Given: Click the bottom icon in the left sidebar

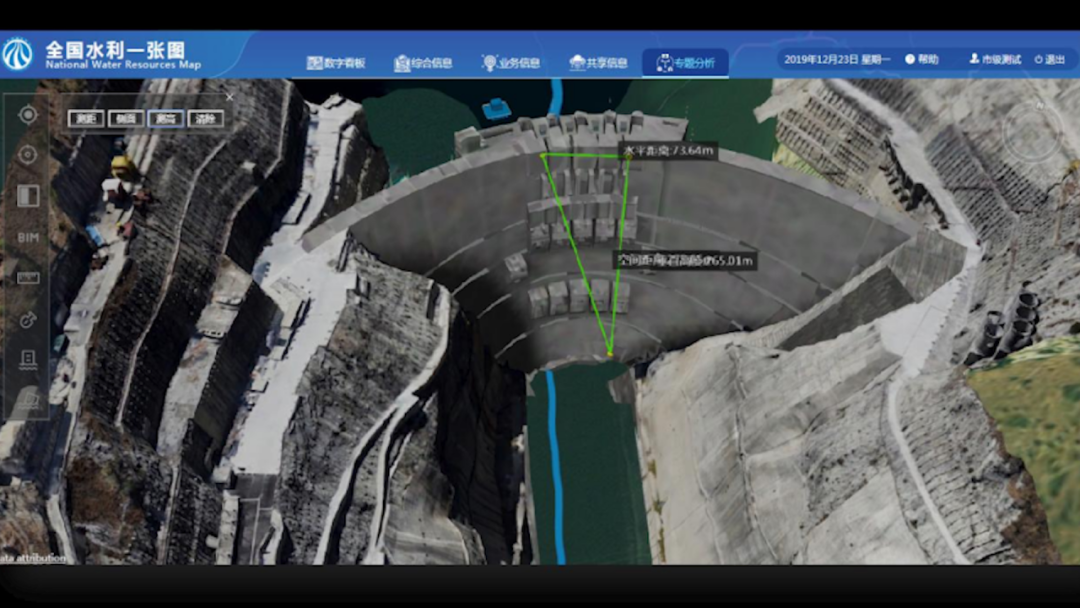Looking at the screenshot, I should click(28, 399).
